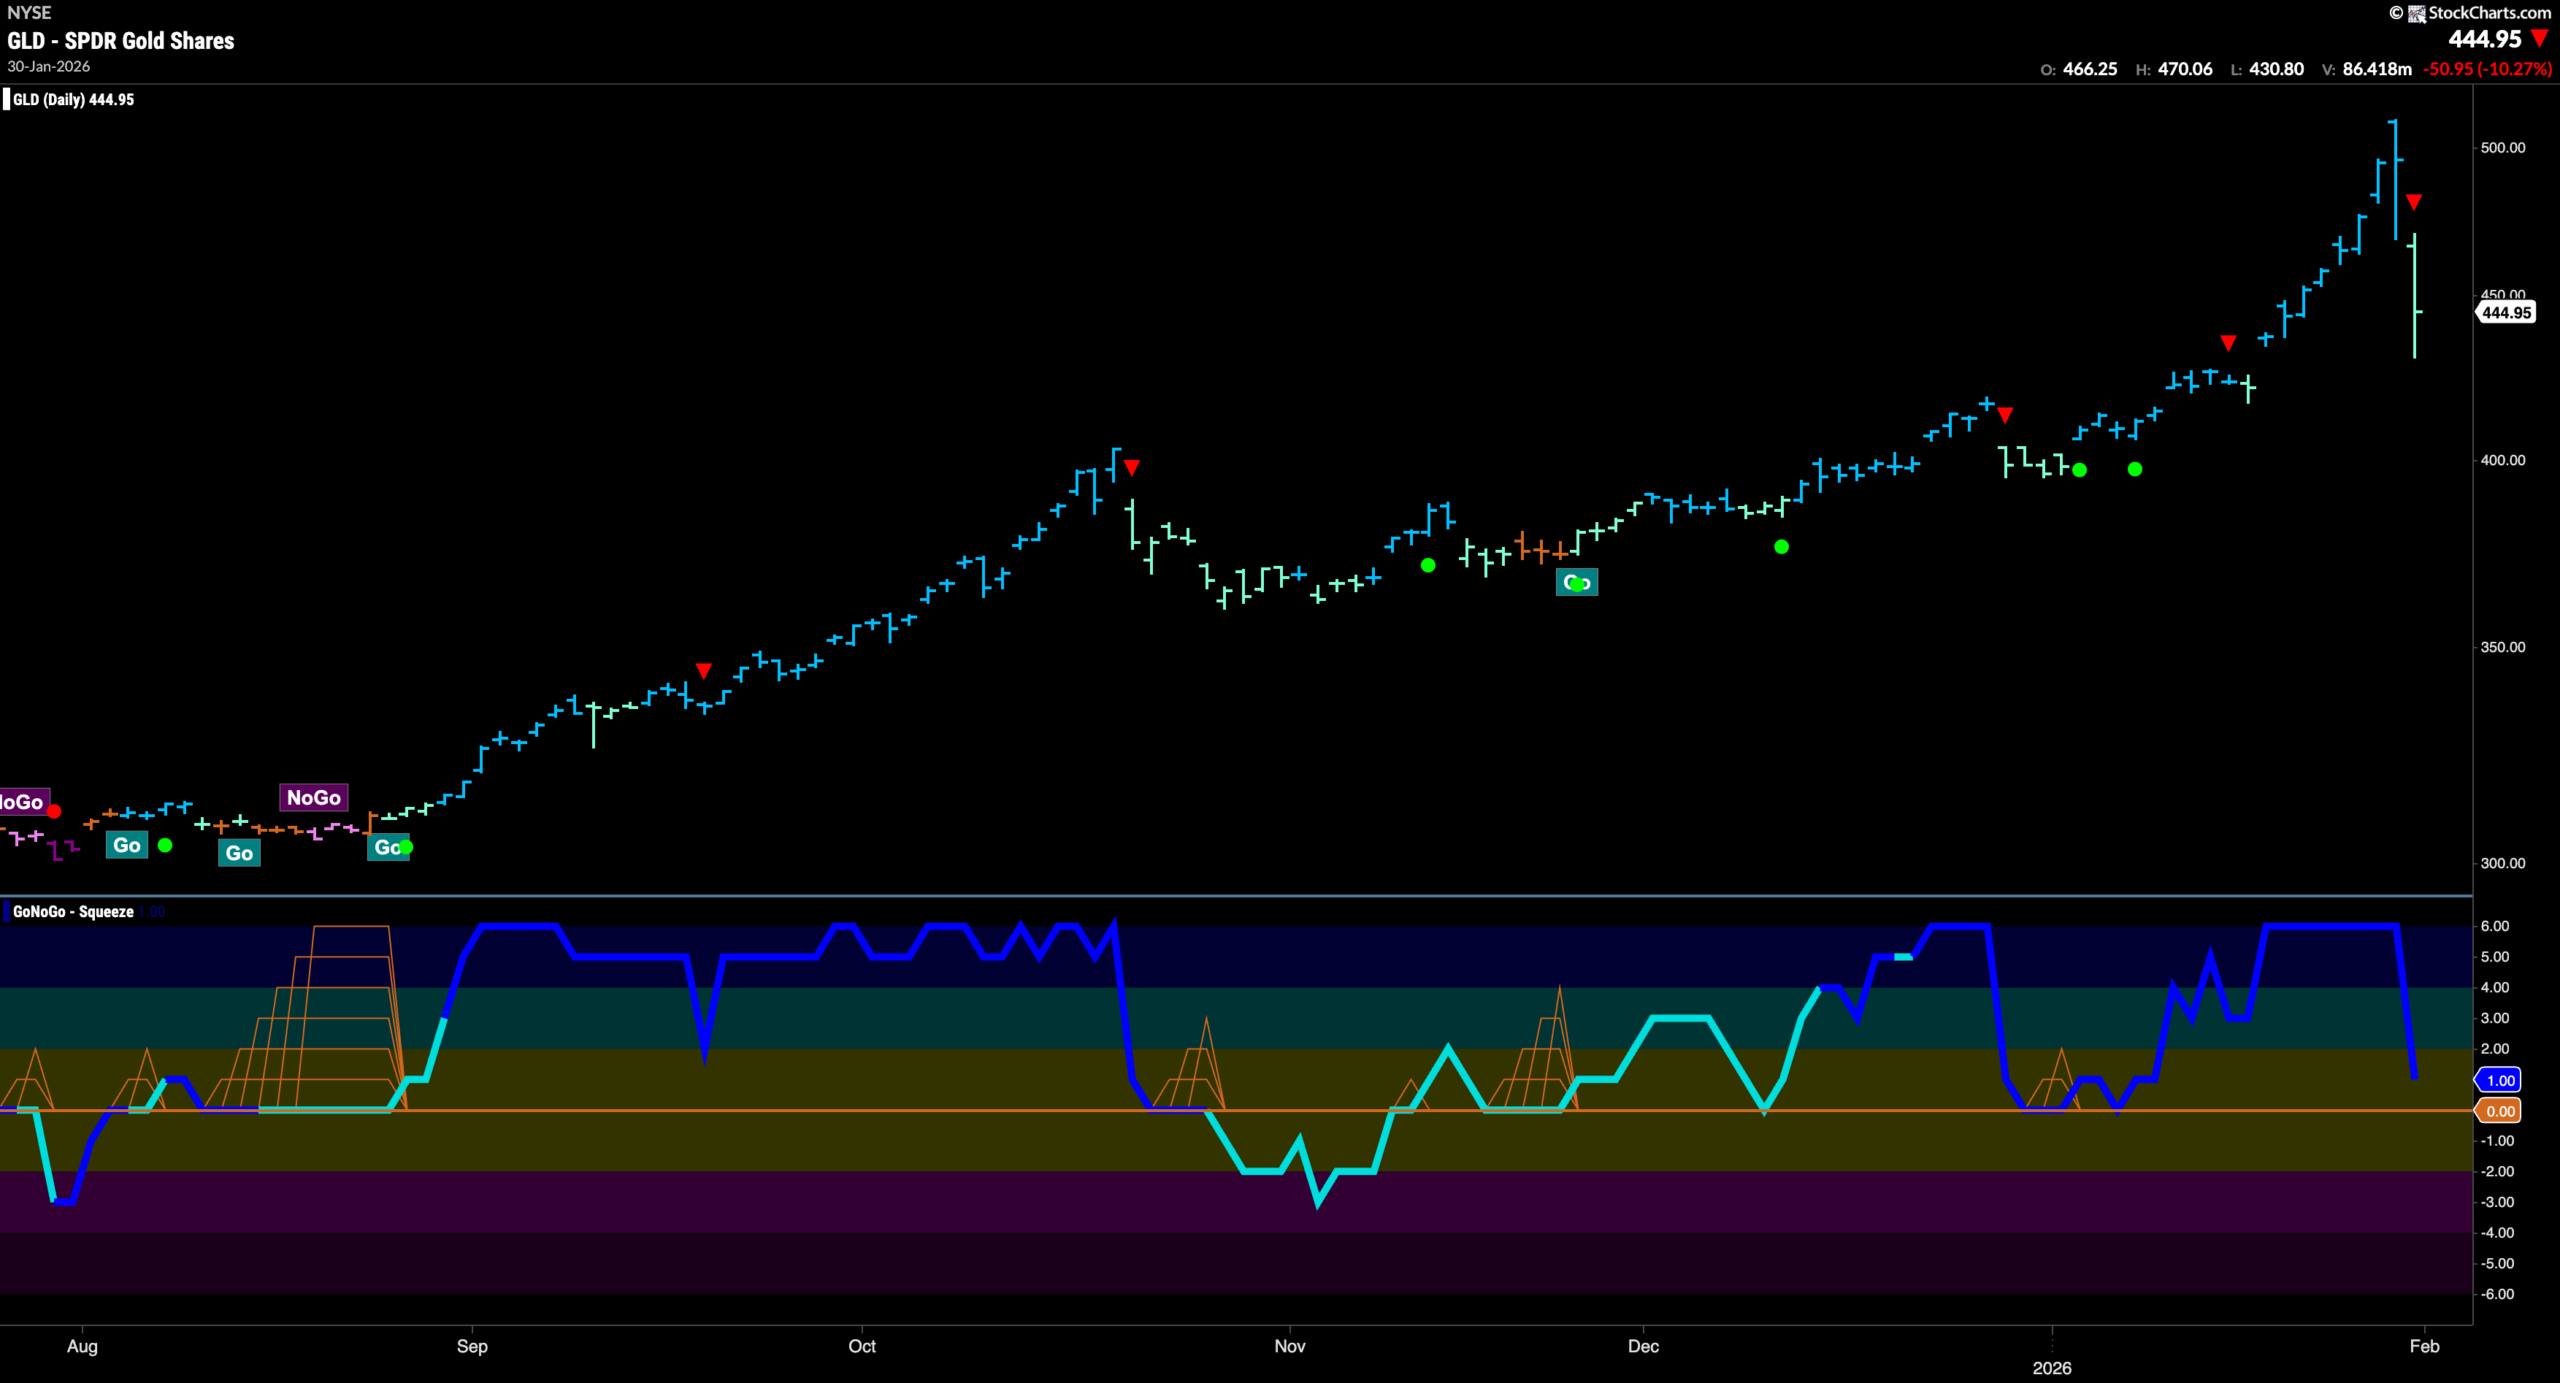
Task: Click the low value 430.80
Action: pos(2277,69)
